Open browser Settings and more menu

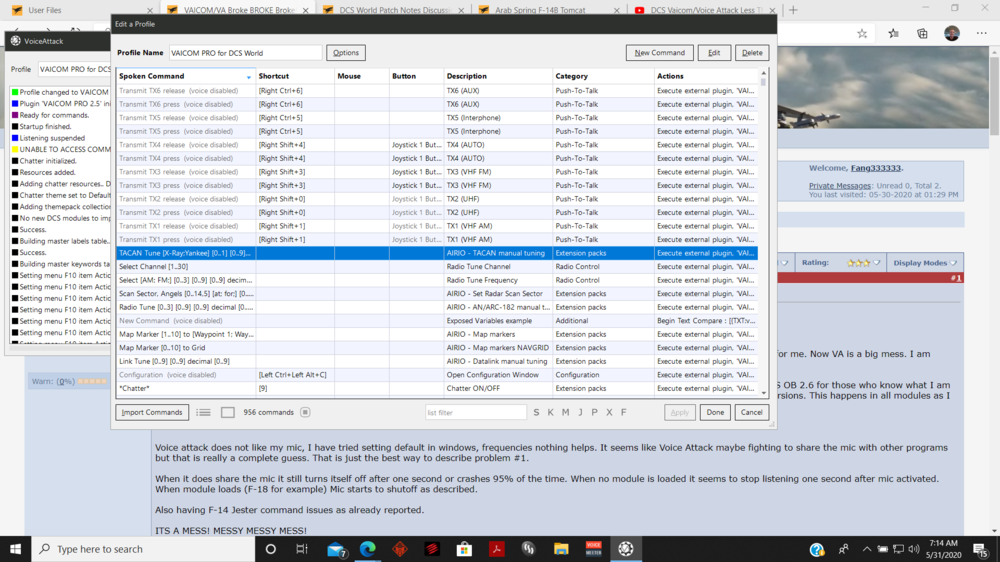click(982, 34)
